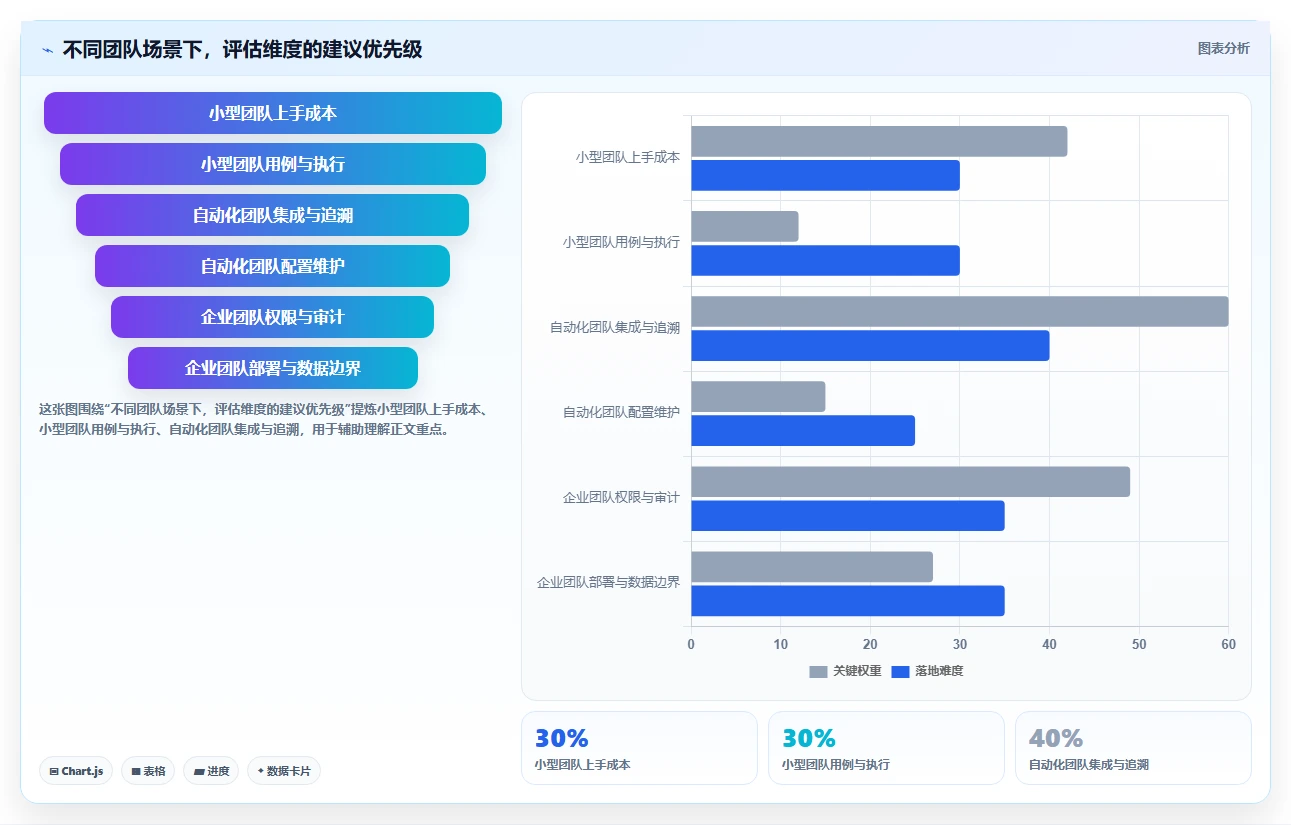Image resolution: width=1291 pixels, height=825 pixels.
Task: Click the Chart.js tag chip
Action: [76, 771]
